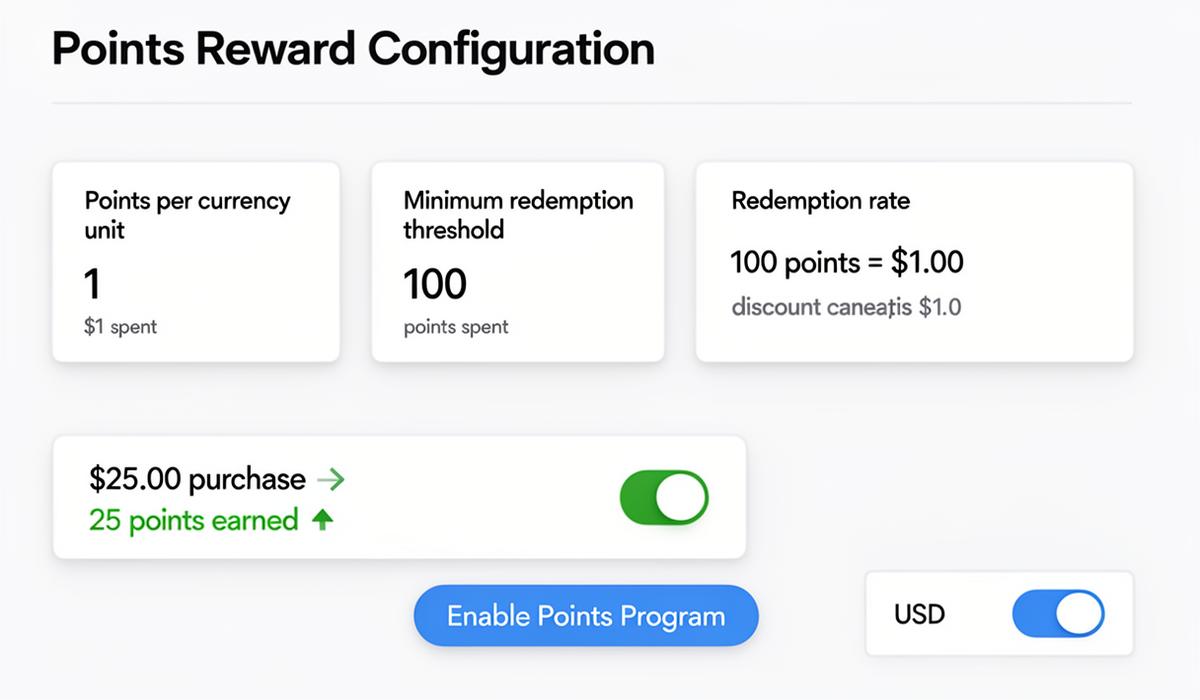Click the USD currency label
The height and width of the screenshot is (700, 1200).
919,613
